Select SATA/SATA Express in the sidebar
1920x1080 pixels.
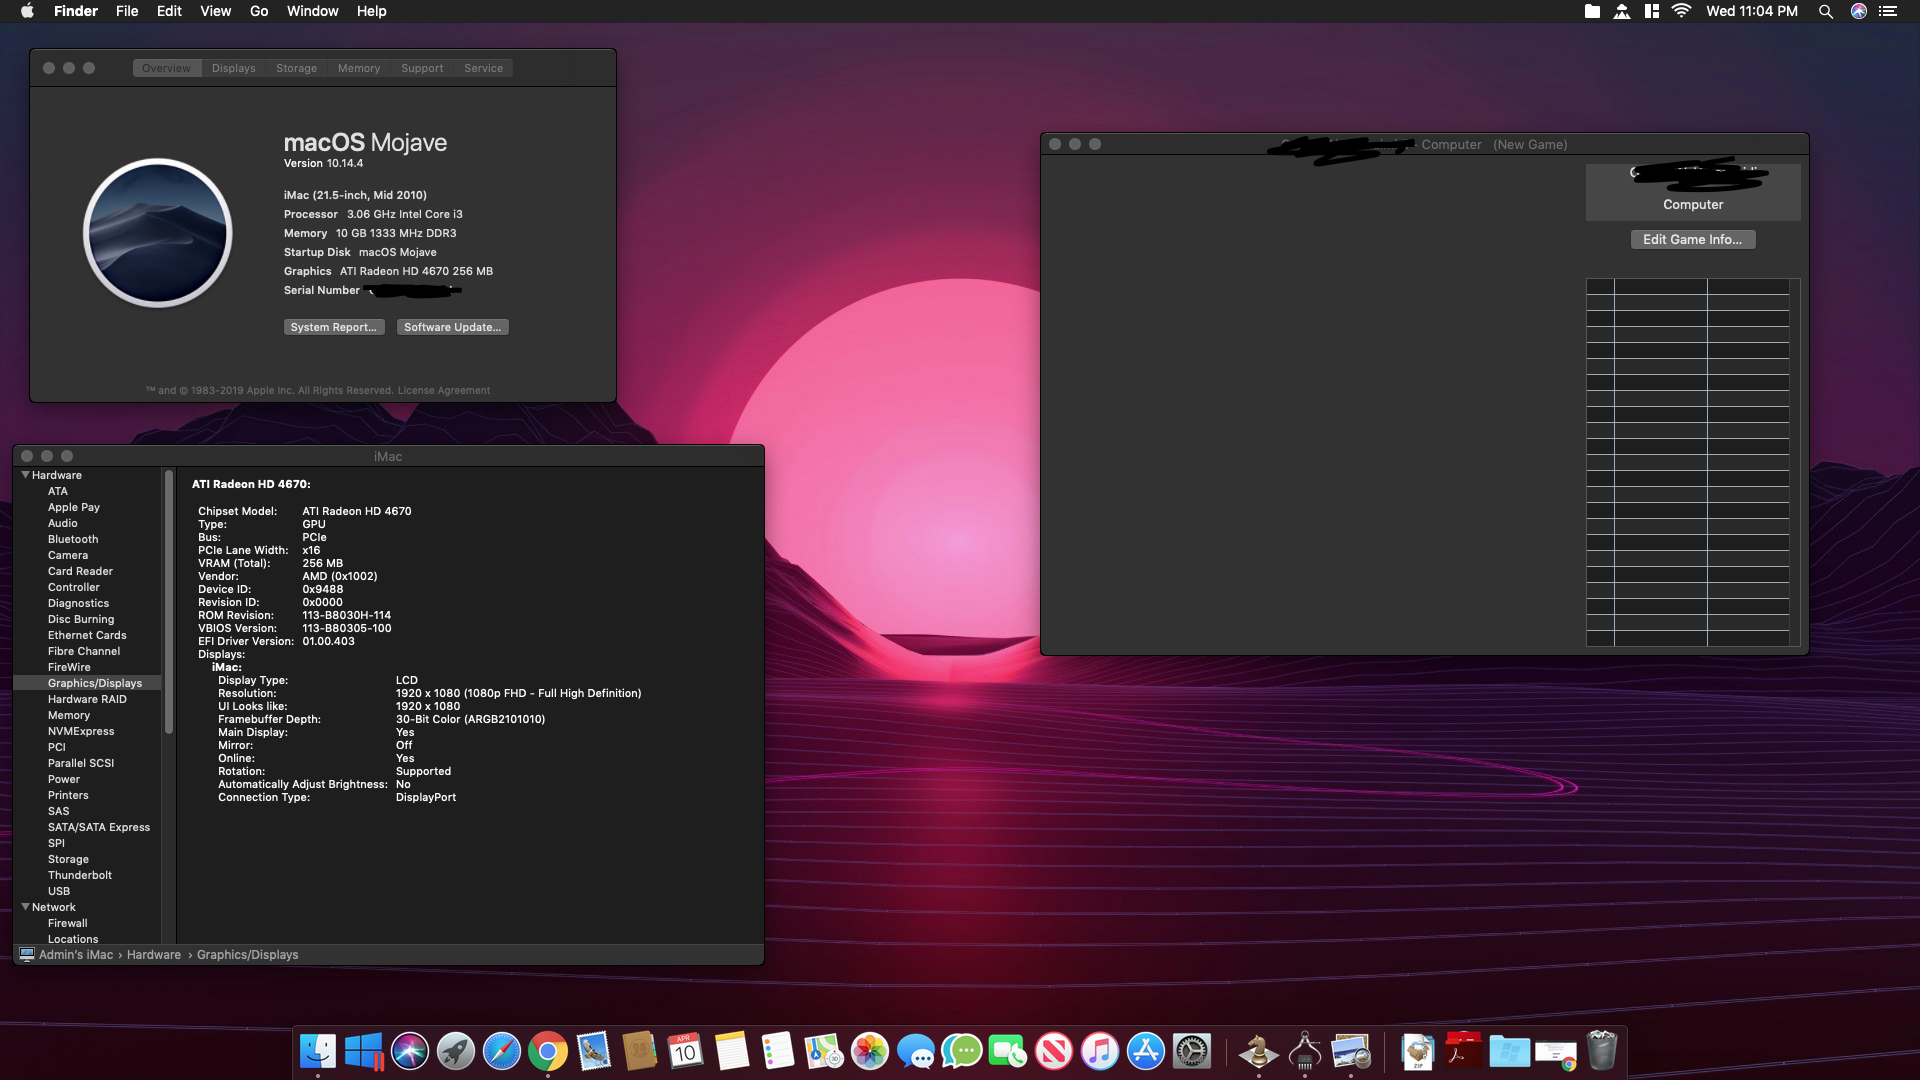[99, 827]
